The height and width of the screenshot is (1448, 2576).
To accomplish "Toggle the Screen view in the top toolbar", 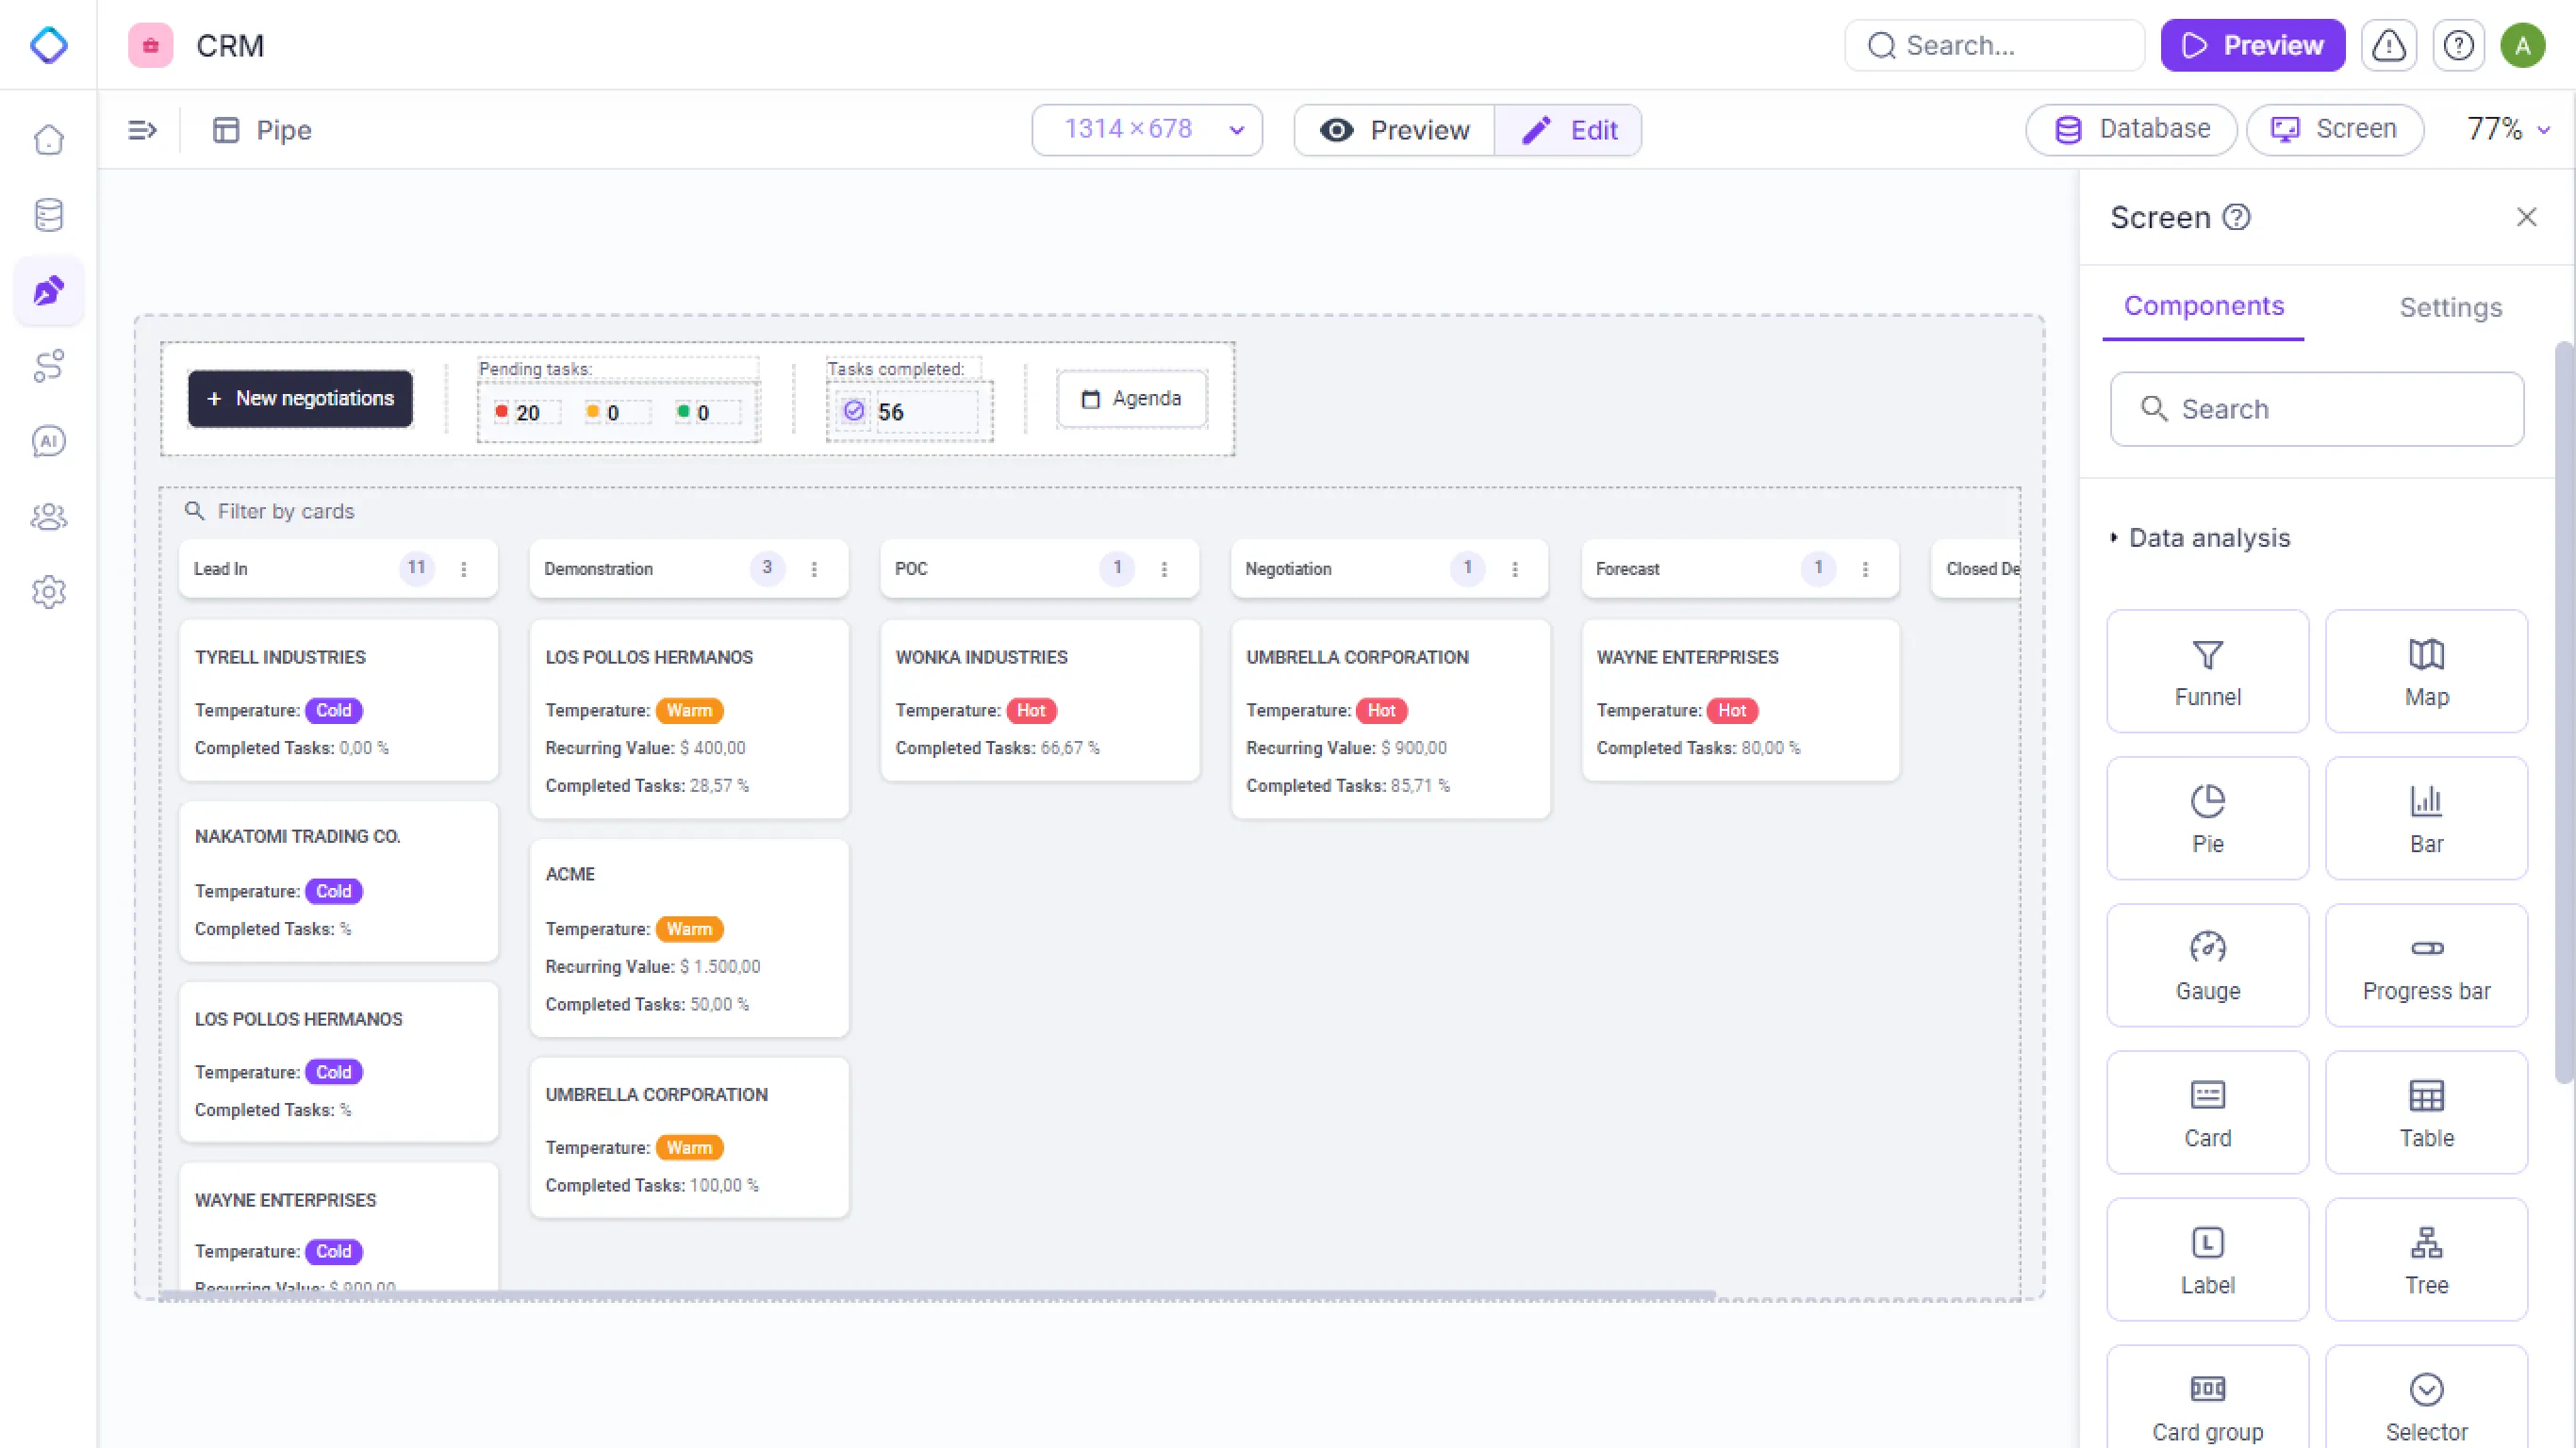I will coord(2334,129).
